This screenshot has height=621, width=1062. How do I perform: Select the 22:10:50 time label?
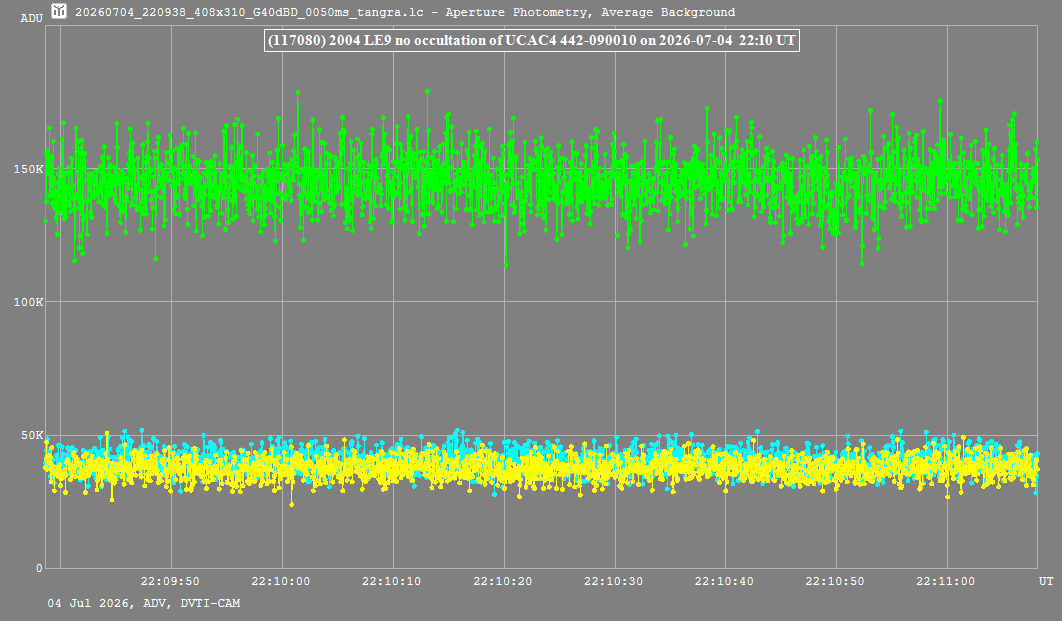tap(835, 581)
